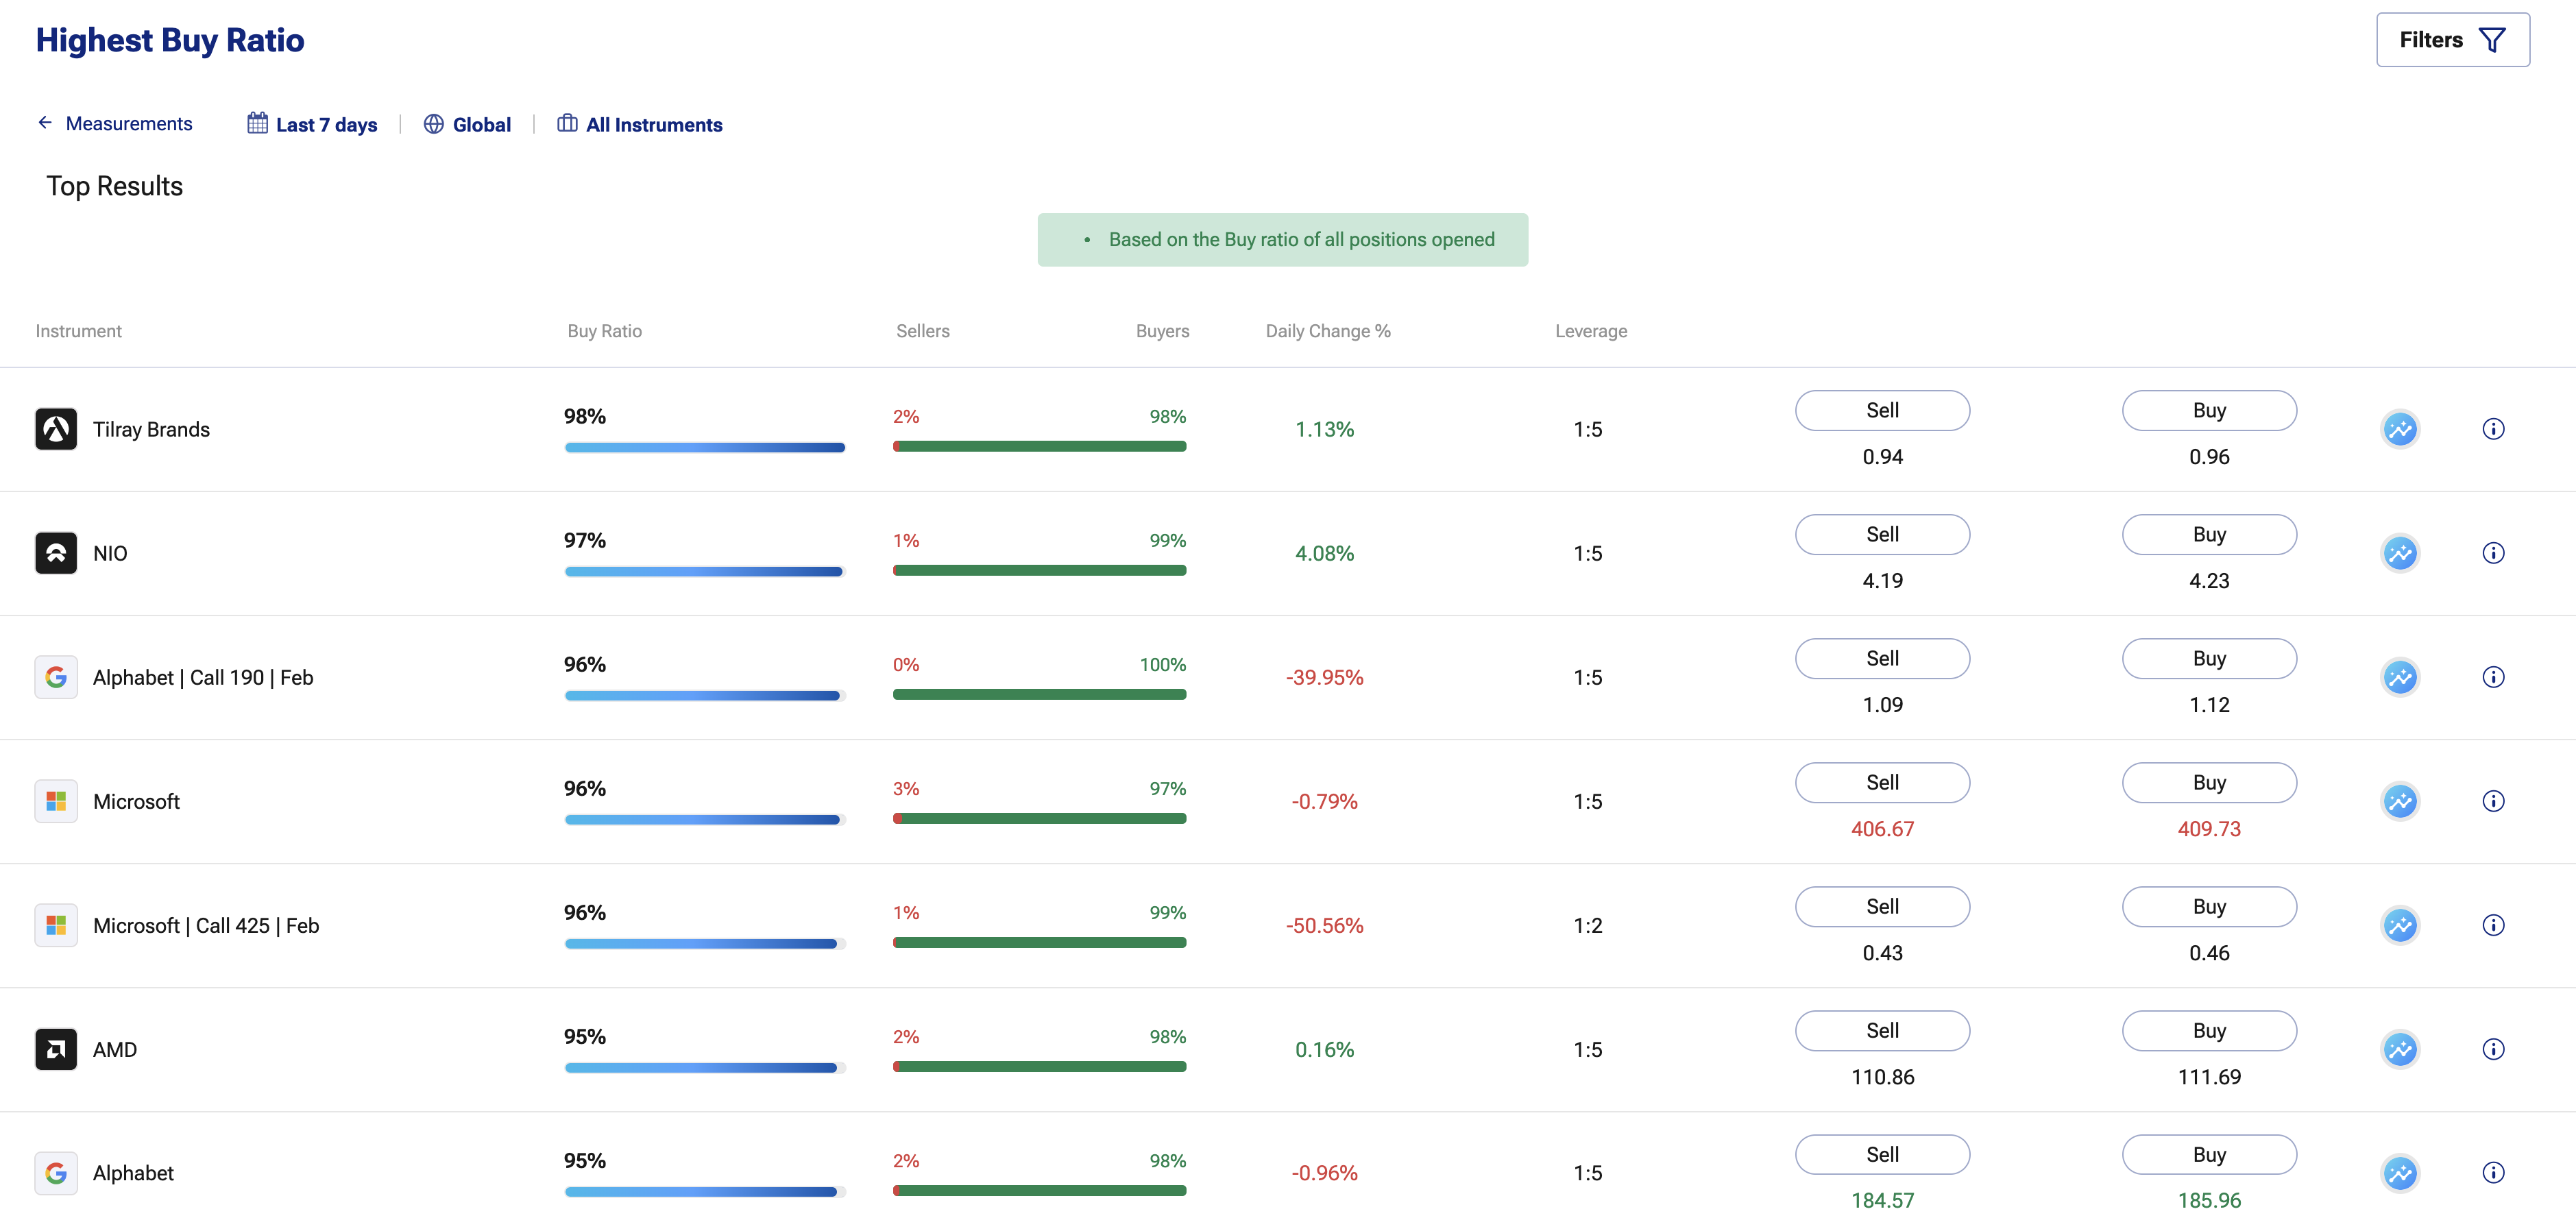Click the Tilray Brands buy ratio bar
This screenshot has height=1231, width=2576.
(704, 447)
